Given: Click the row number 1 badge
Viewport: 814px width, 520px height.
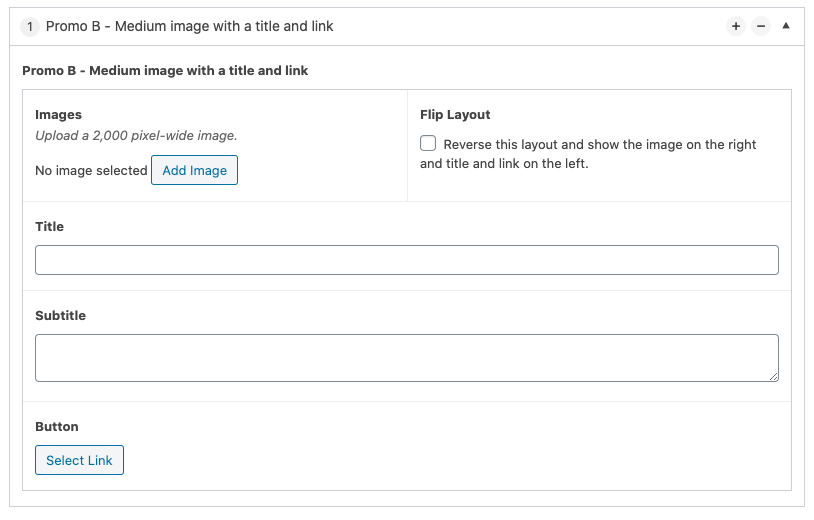Looking at the screenshot, I should (30, 27).
